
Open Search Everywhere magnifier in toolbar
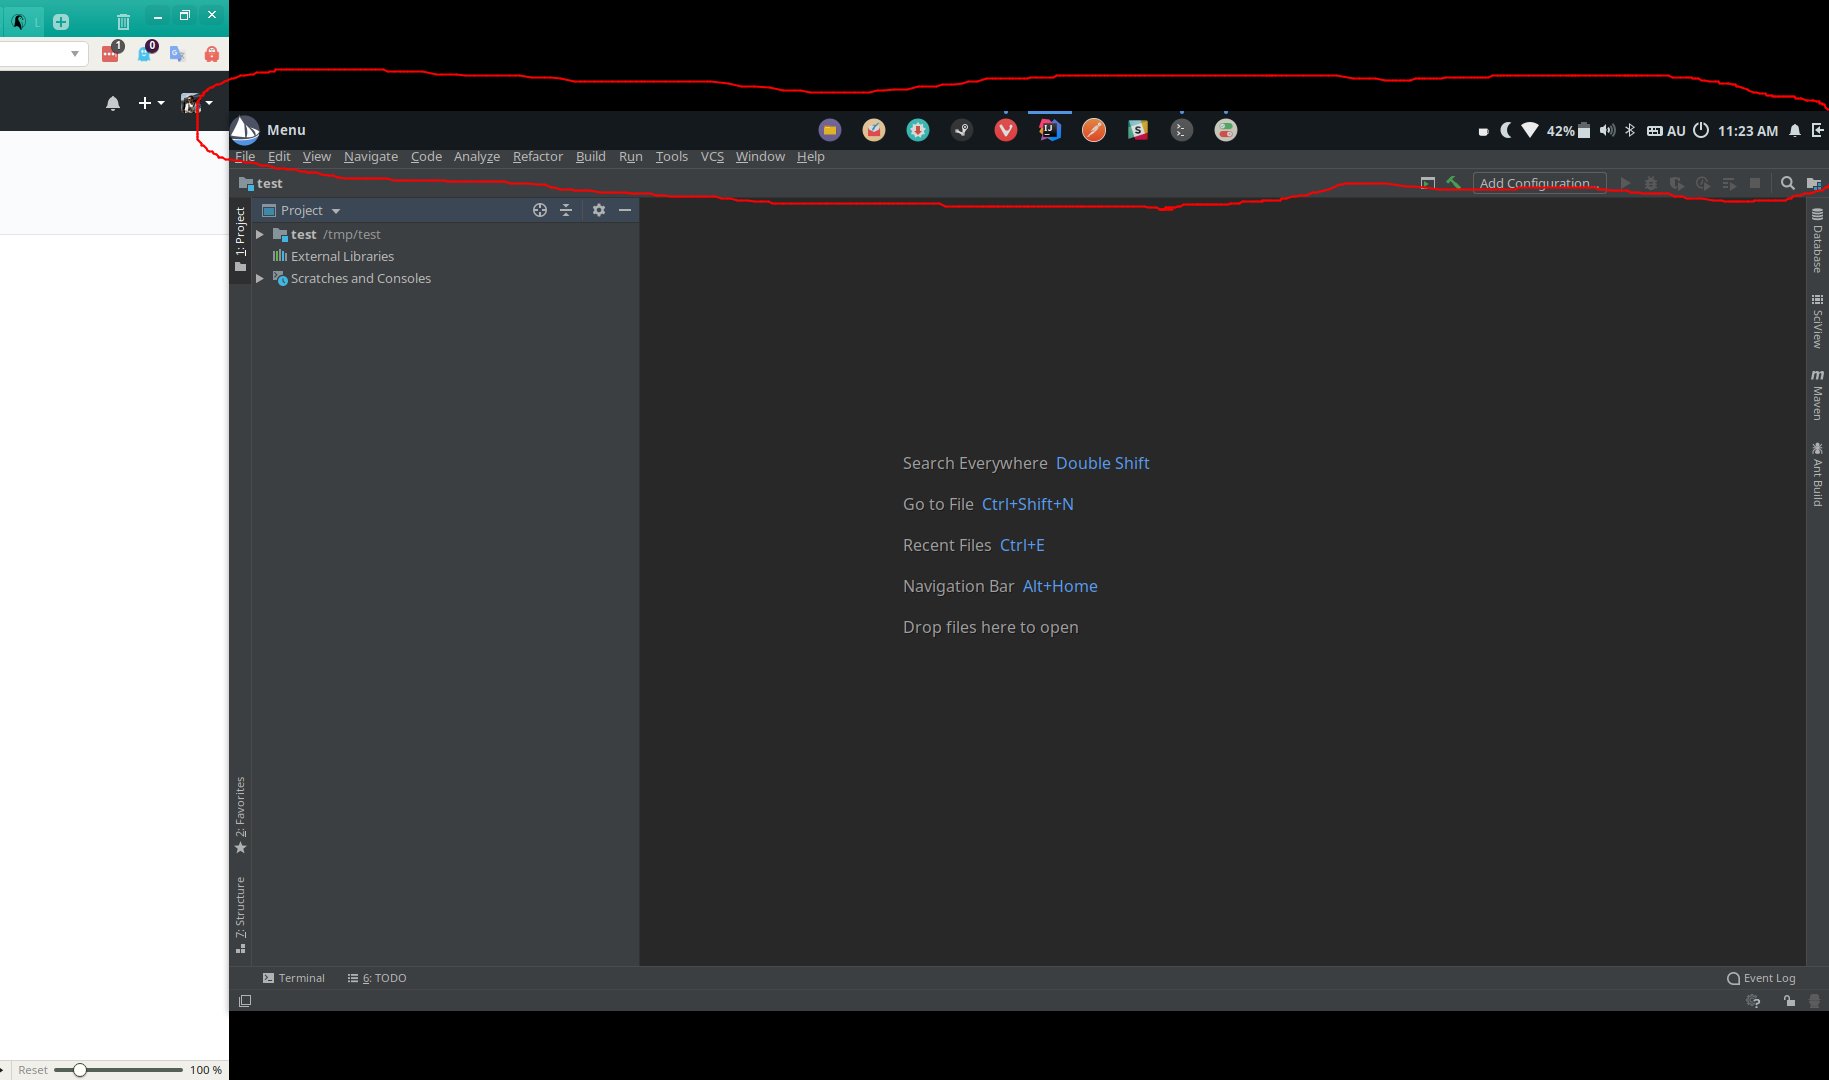tap(1787, 183)
